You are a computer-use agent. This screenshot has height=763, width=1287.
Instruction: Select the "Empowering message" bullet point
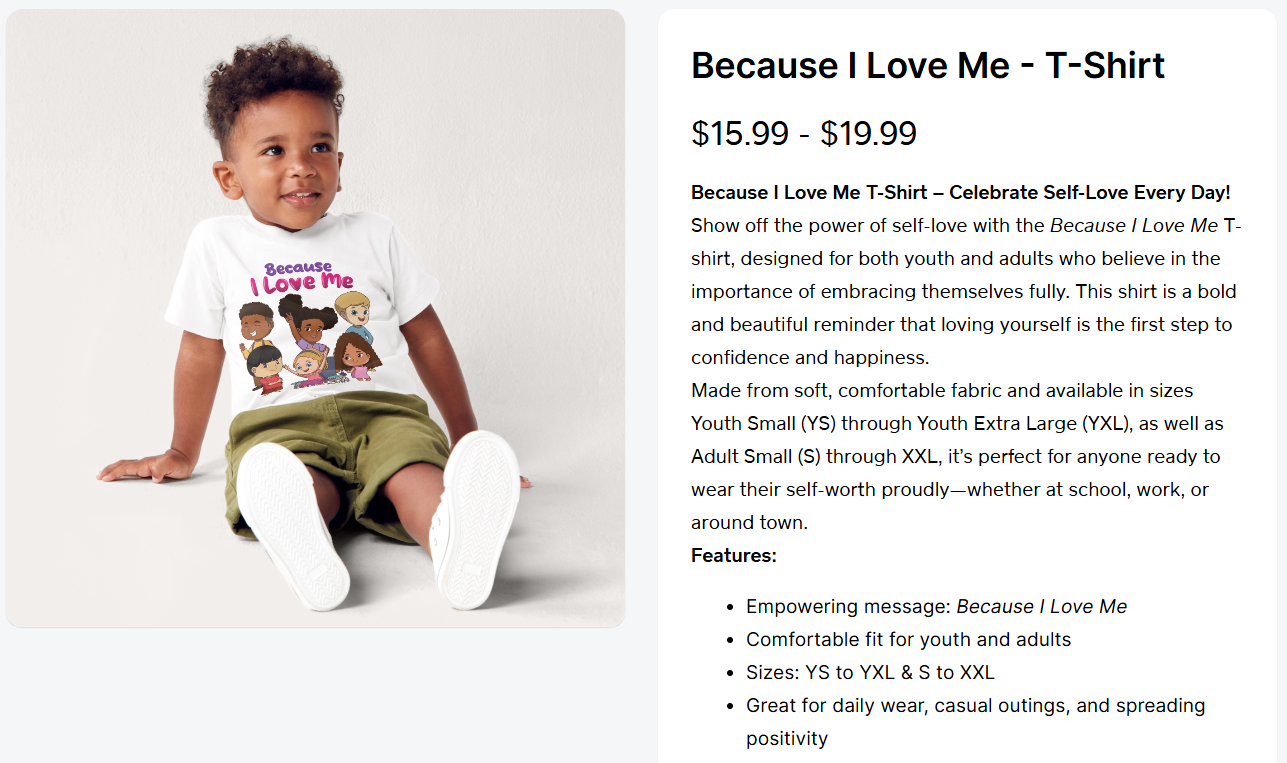(936, 607)
